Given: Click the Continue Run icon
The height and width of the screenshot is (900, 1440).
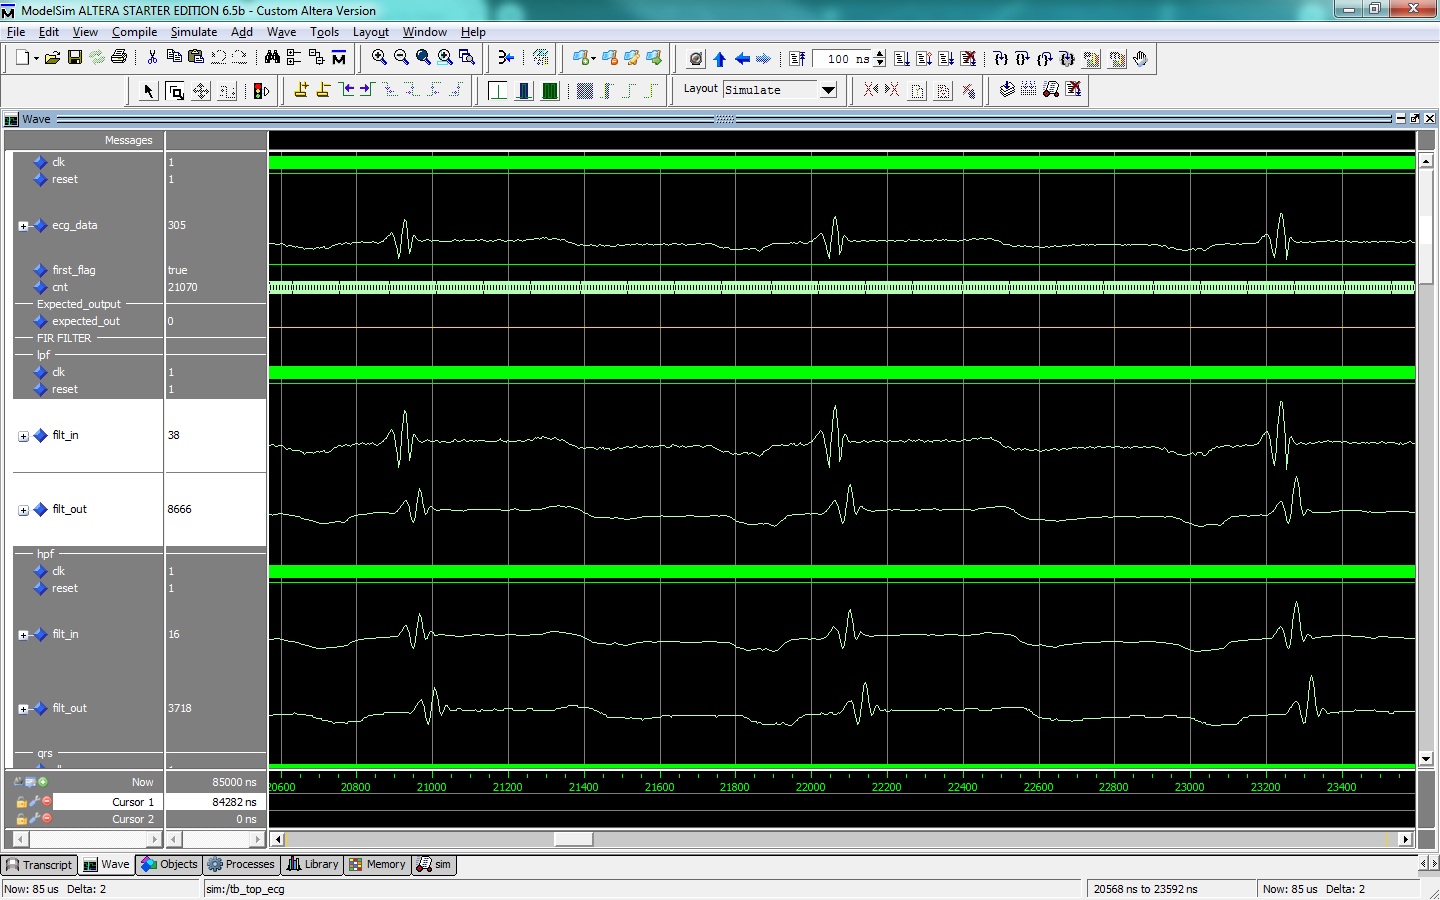Looking at the screenshot, I should click(x=924, y=59).
